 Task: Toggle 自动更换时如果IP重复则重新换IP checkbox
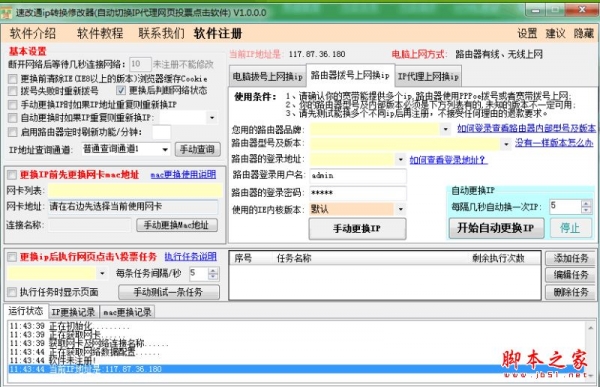pyautogui.click(x=13, y=118)
